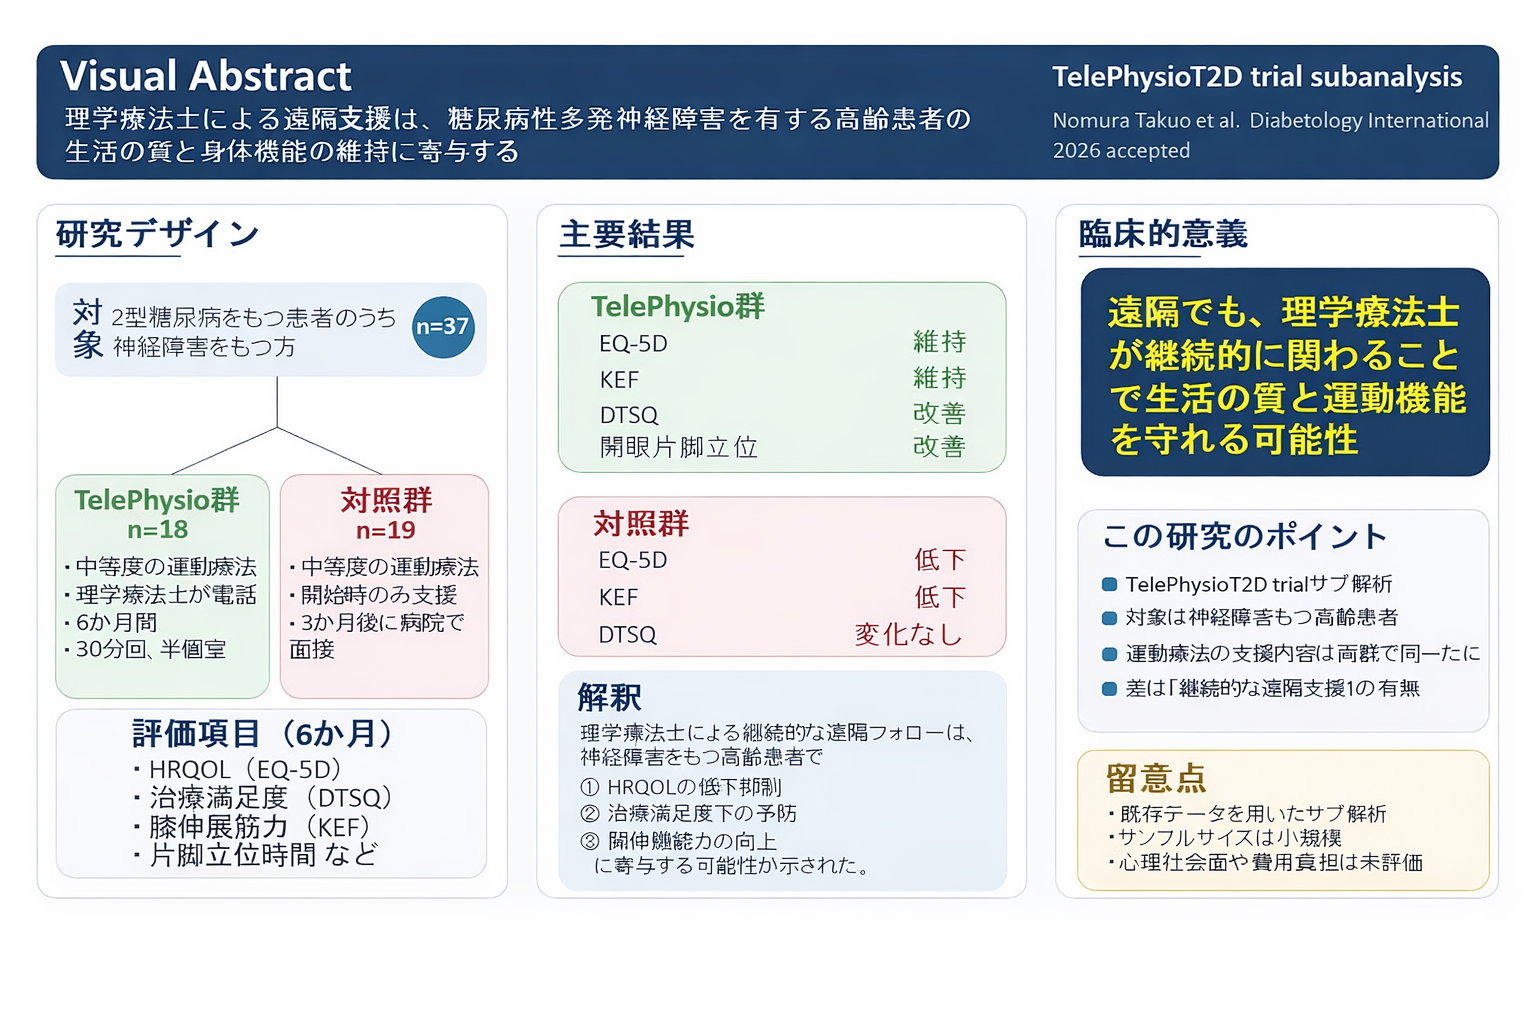This screenshot has width=1536, height=1024.
Task: Select the 臨床的意義 section heading
Action: tap(1163, 234)
